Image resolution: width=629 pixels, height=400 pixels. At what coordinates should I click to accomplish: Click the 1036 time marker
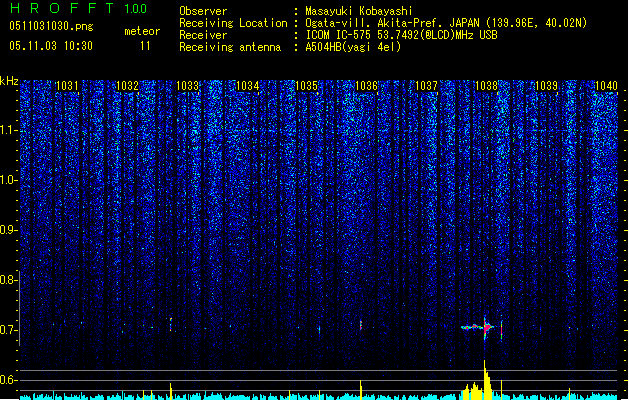point(367,86)
